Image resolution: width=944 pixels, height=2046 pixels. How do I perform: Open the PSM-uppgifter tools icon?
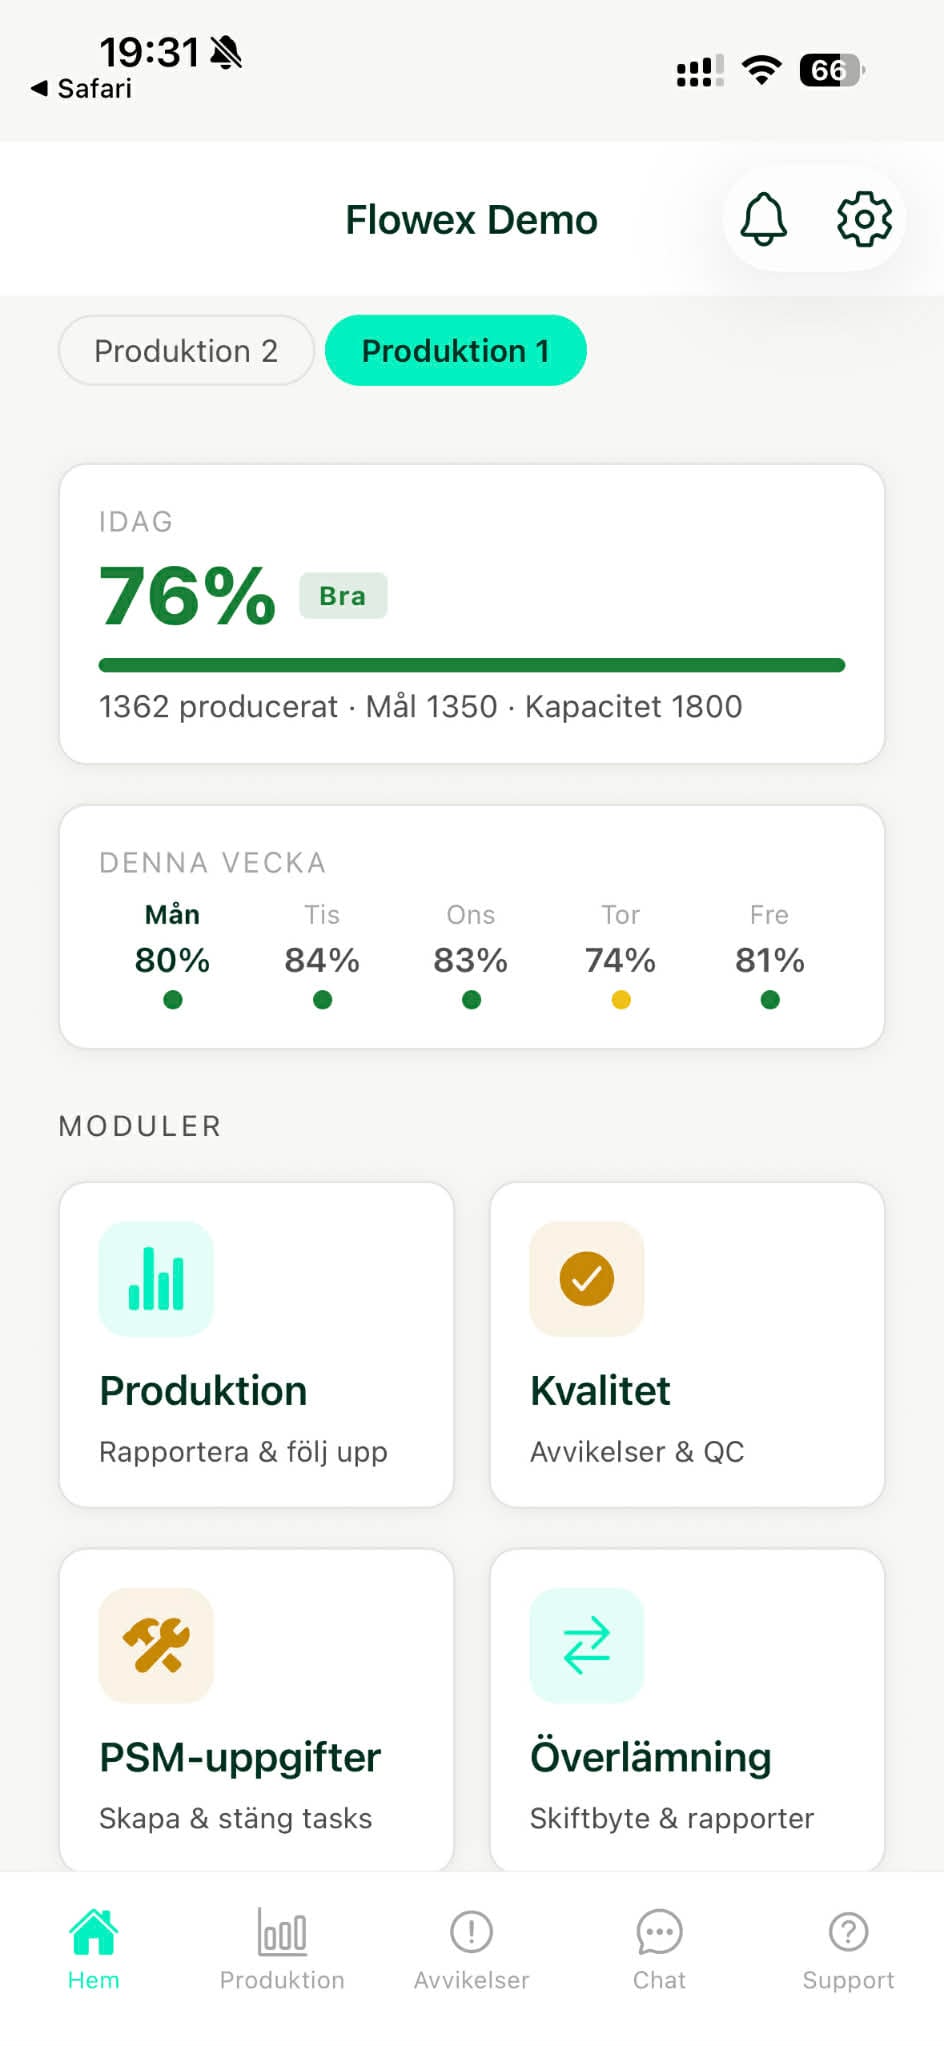point(155,1646)
